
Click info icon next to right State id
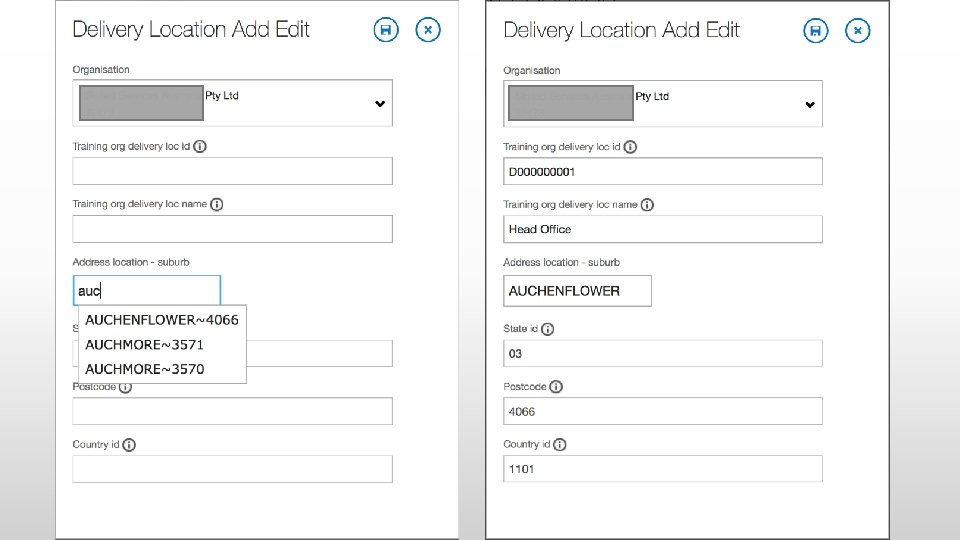(548, 329)
